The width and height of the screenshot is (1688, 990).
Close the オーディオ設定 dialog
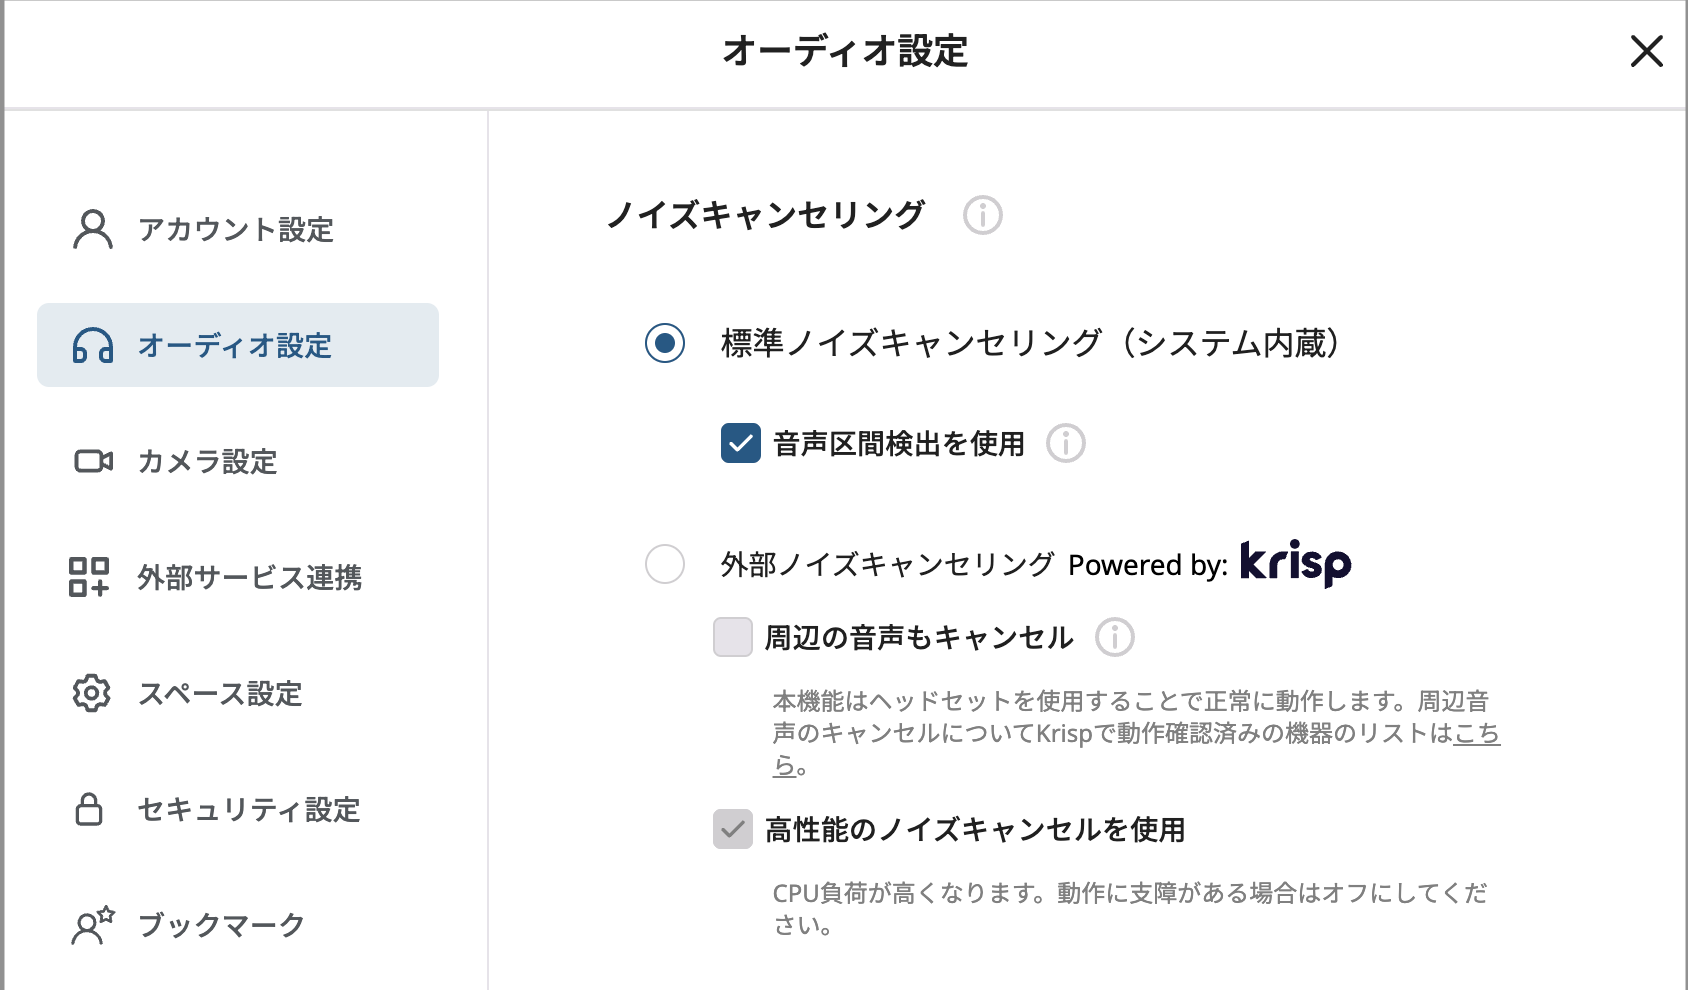(1645, 52)
